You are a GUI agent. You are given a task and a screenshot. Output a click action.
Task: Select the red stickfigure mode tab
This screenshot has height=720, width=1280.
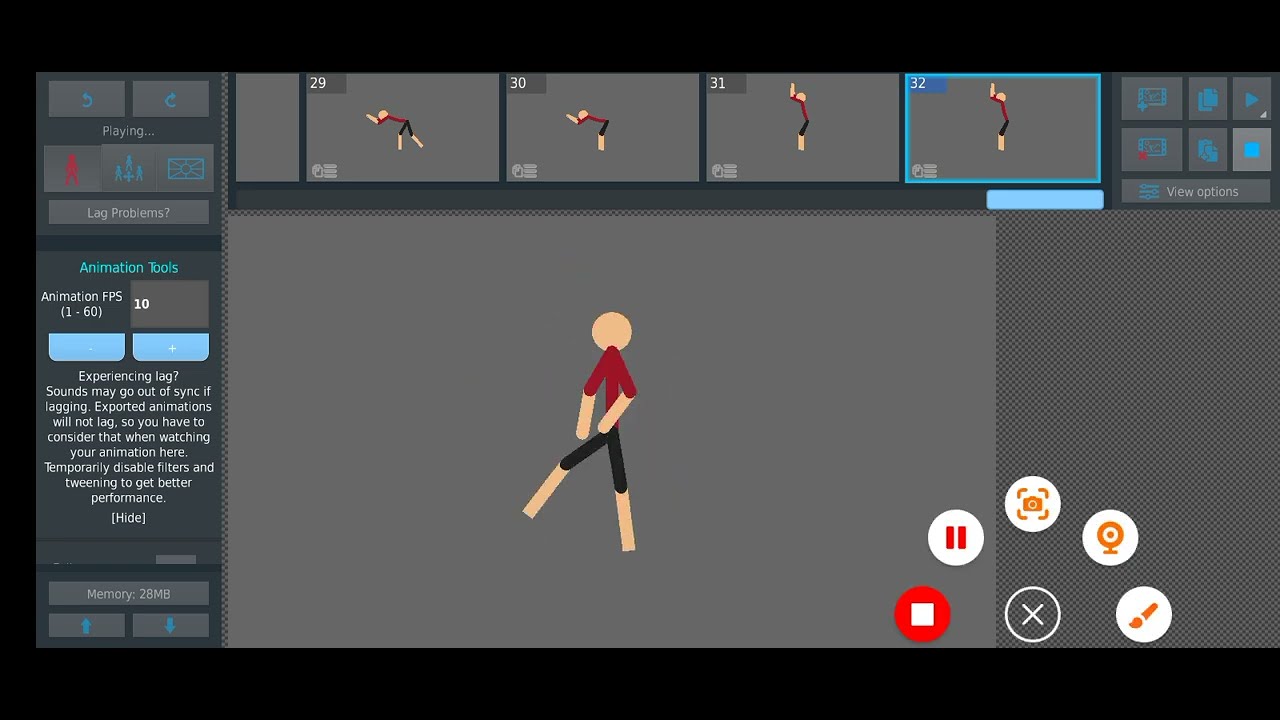[x=72, y=169]
